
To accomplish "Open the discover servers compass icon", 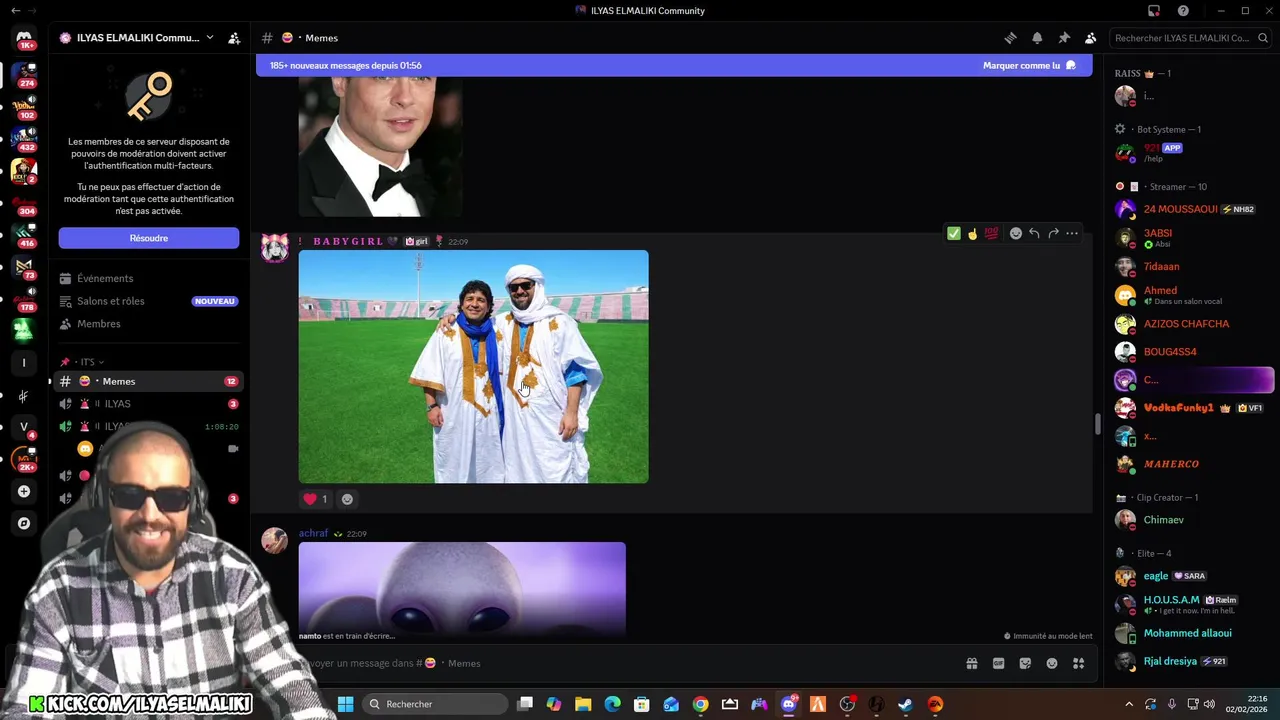I will point(24,523).
